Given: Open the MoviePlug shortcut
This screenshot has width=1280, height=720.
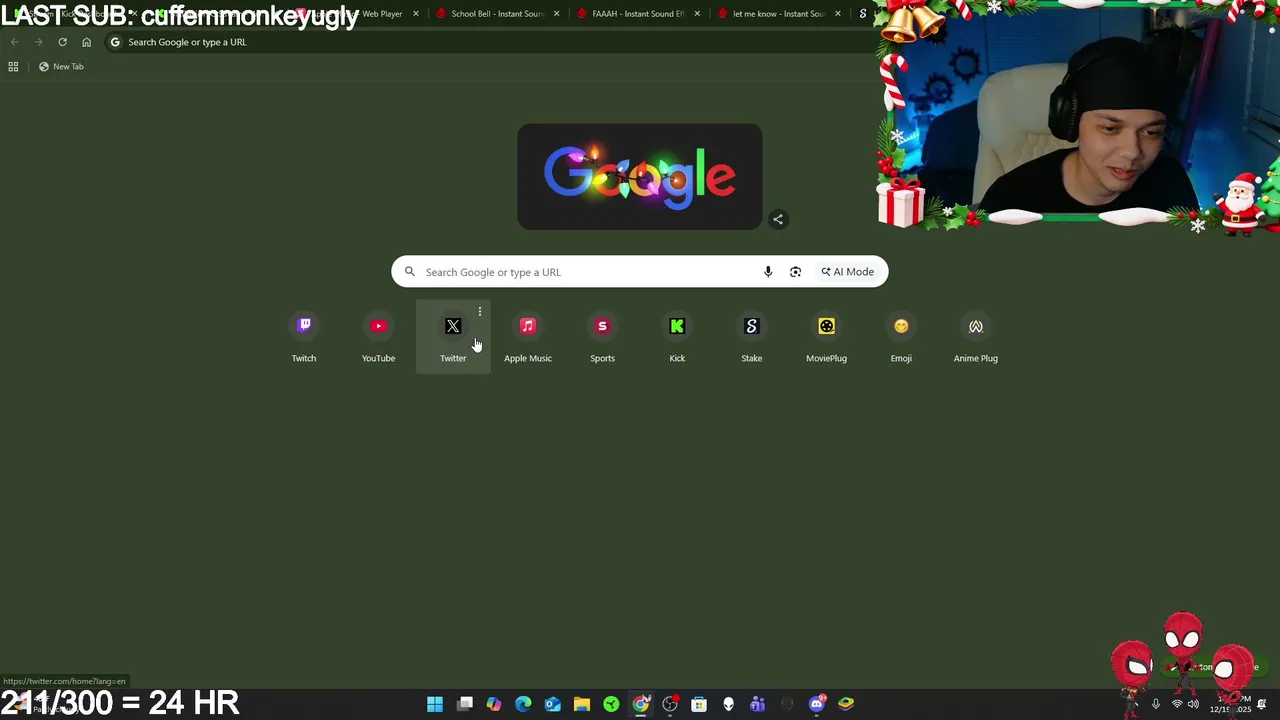Looking at the screenshot, I should click(x=826, y=337).
